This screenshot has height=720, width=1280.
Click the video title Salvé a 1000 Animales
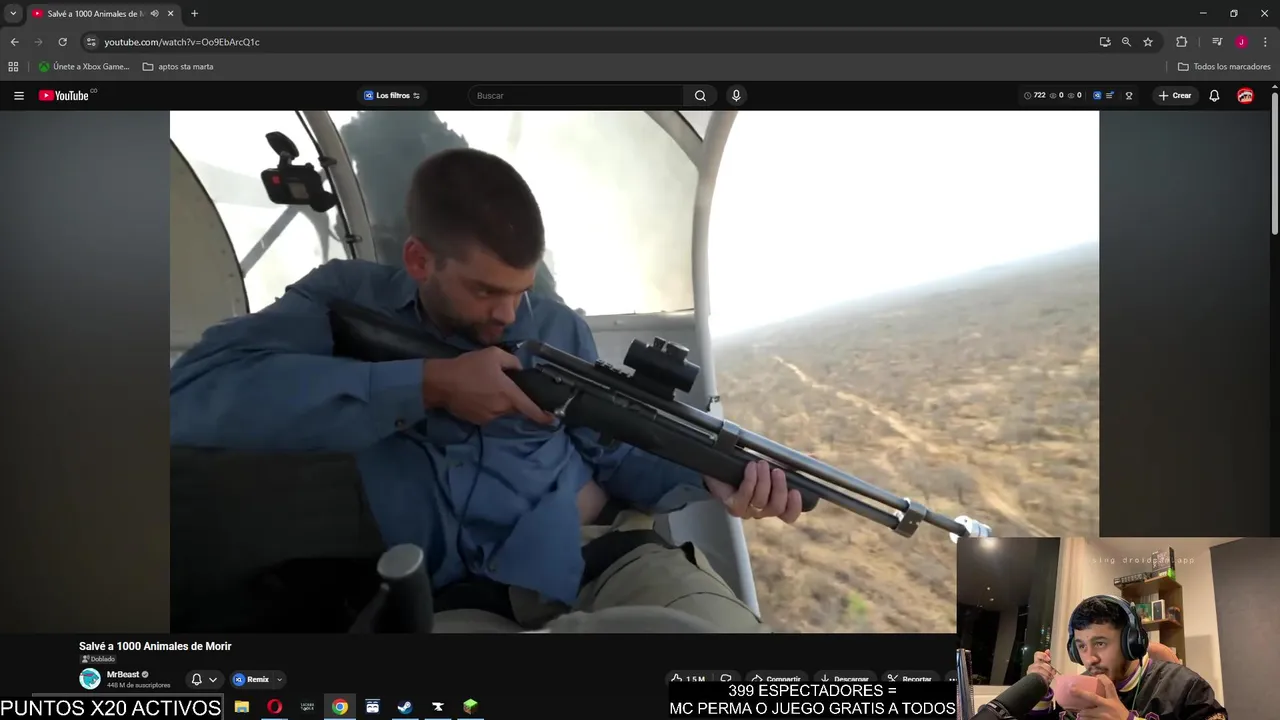(155, 647)
